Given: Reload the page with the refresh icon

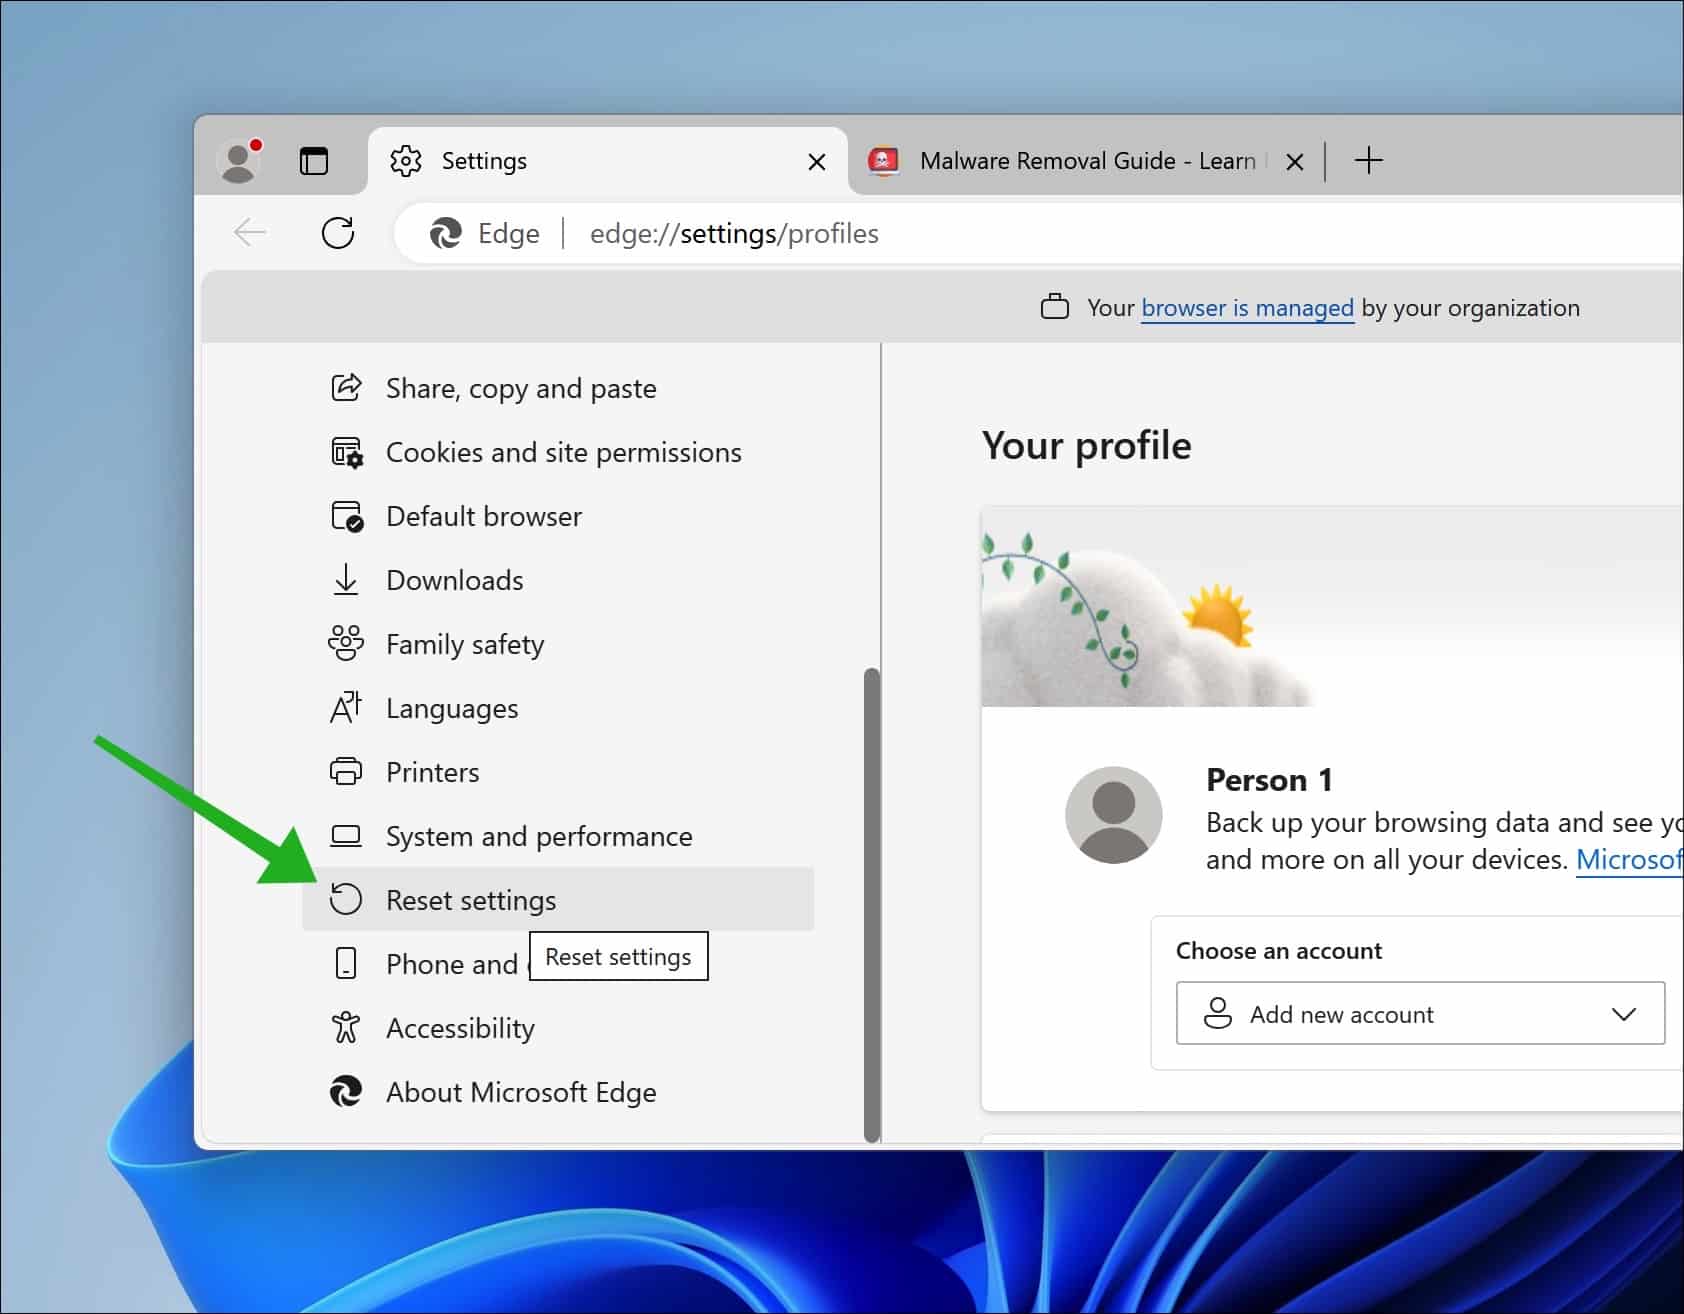Looking at the screenshot, I should point(338,233).
